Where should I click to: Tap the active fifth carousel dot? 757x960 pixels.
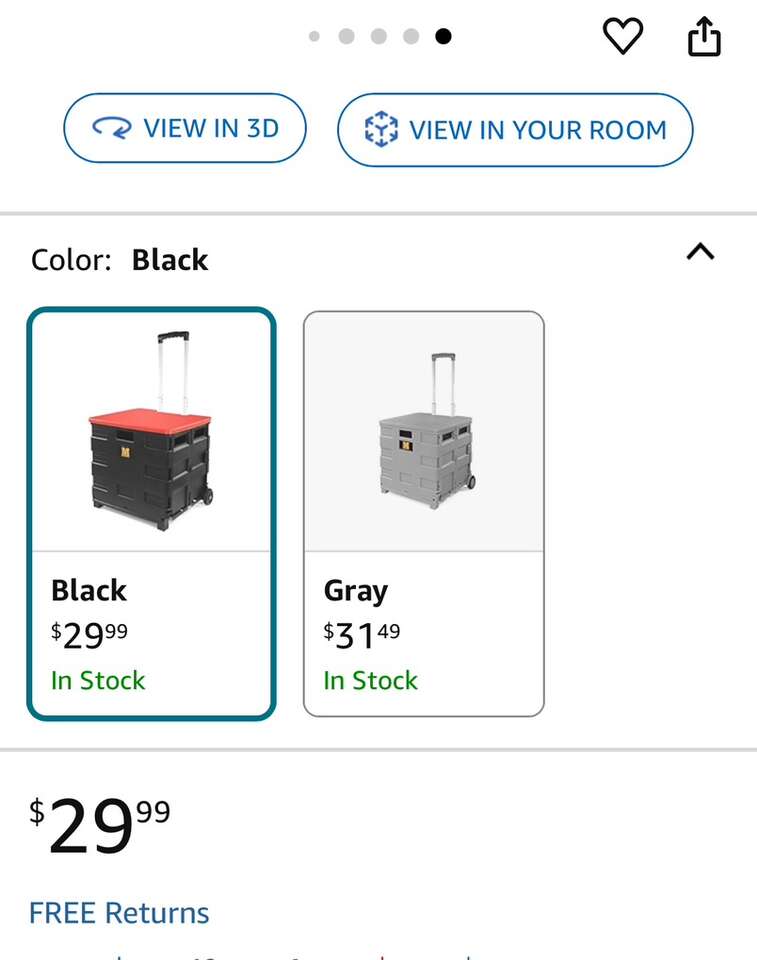[x=443, y=37]
